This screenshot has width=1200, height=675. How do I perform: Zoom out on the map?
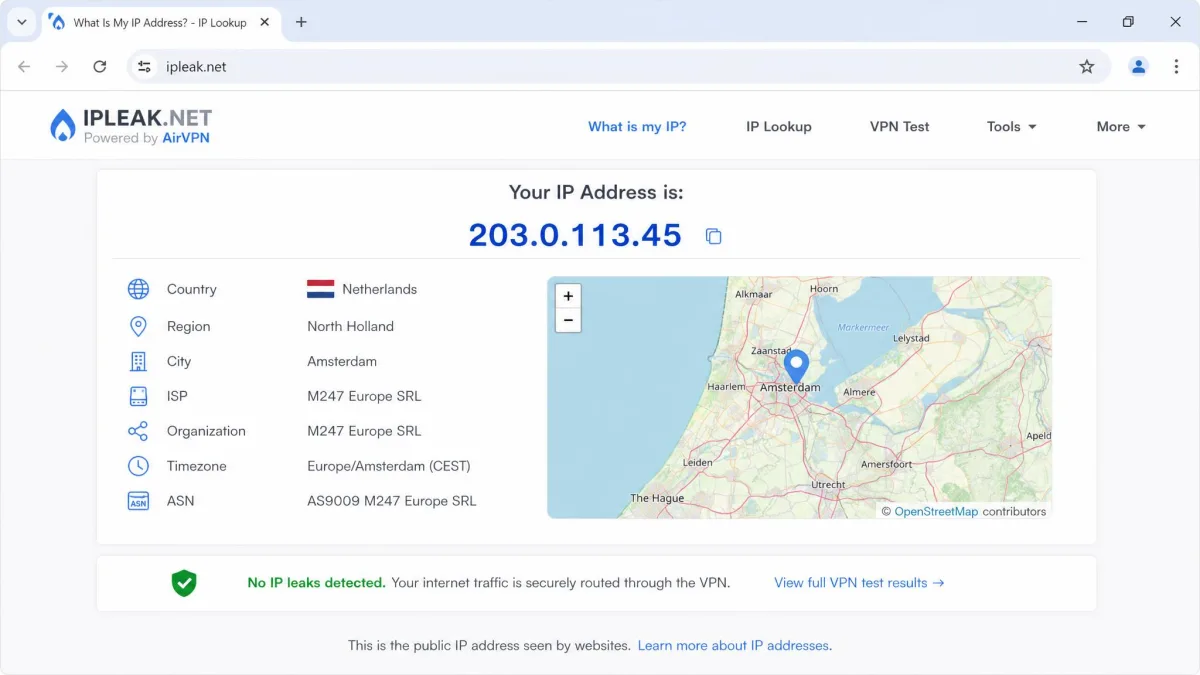(568, 320)
